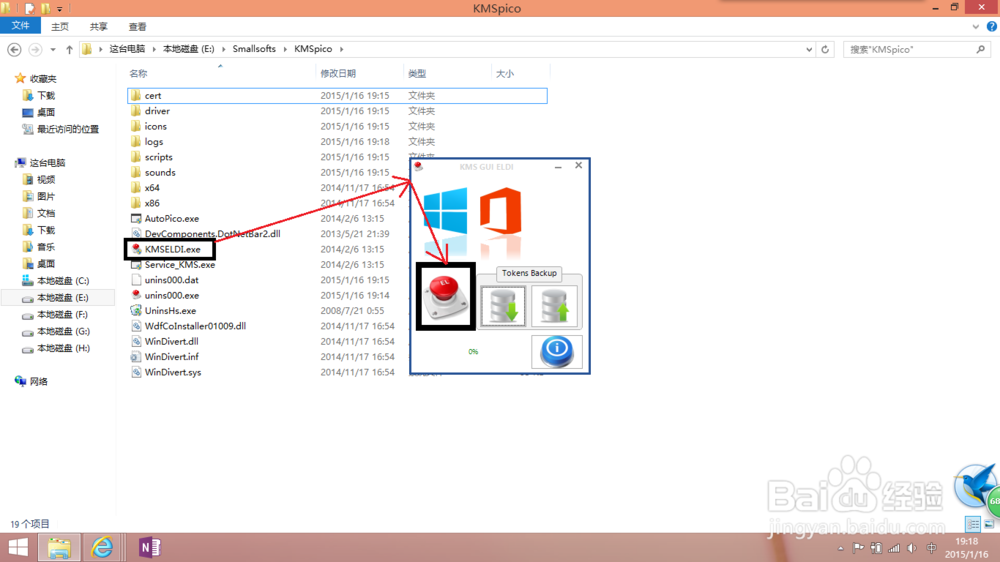Open the Windows Start button

[x=18, y=547]
